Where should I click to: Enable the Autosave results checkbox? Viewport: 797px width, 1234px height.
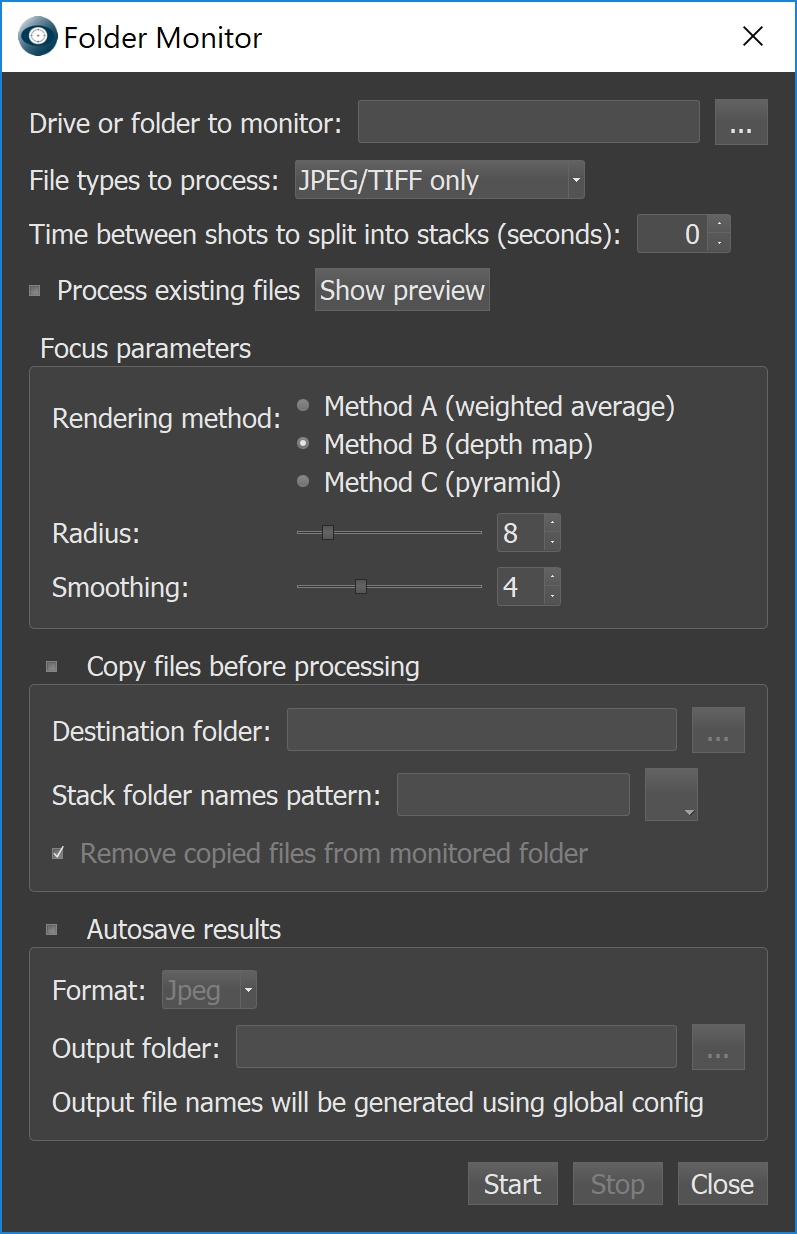coord(52,930)
